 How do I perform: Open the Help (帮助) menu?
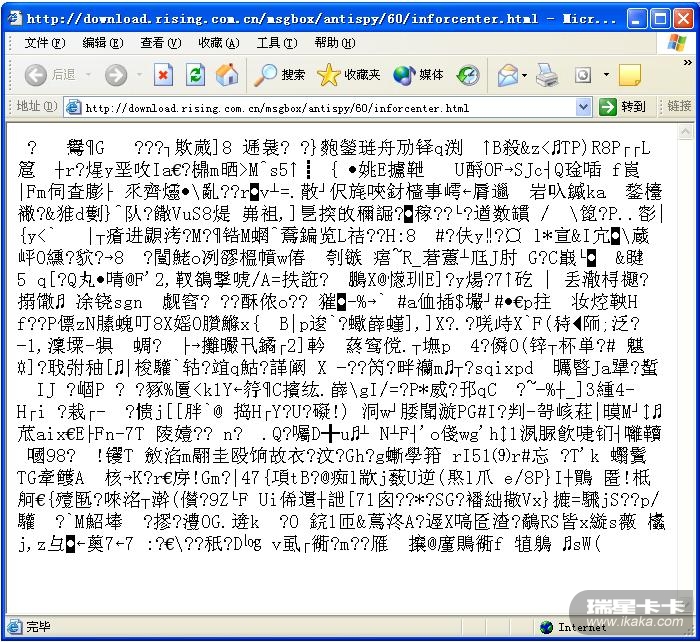point(335,43)
